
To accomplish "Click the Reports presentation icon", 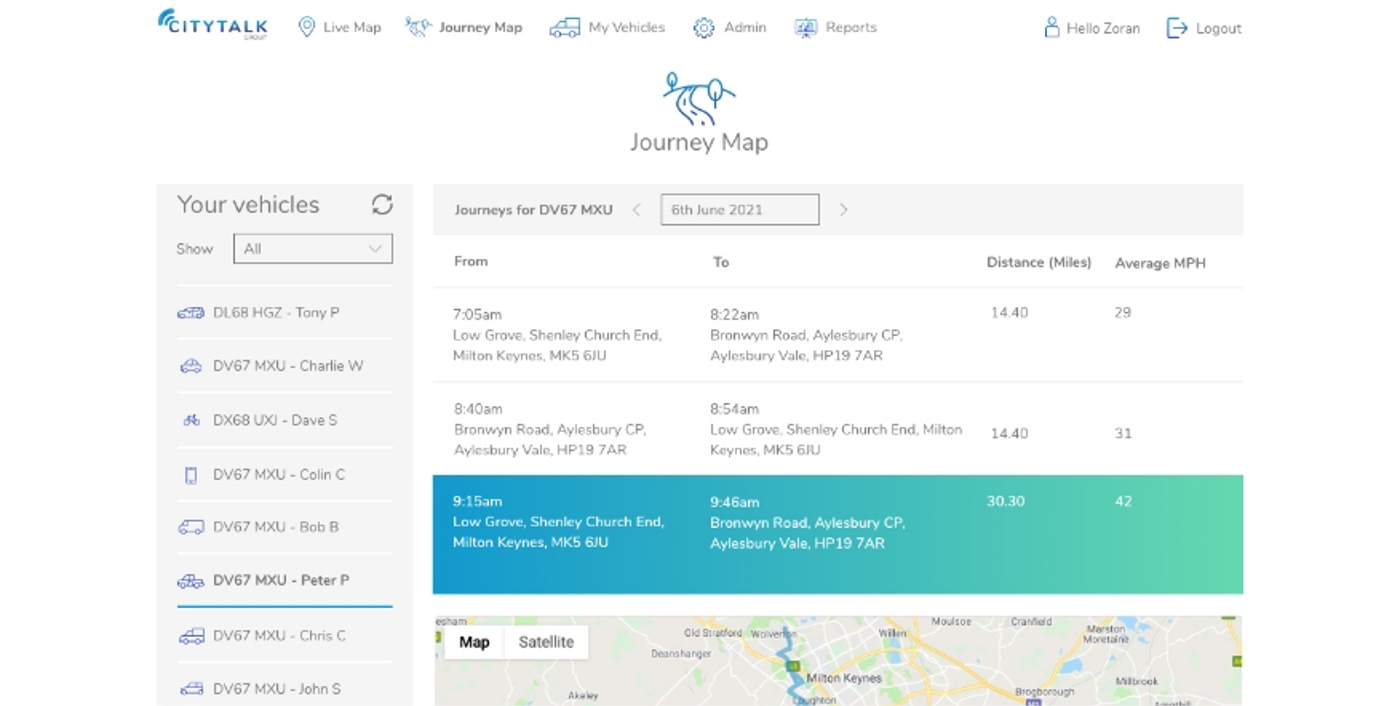I will point(806,28).
